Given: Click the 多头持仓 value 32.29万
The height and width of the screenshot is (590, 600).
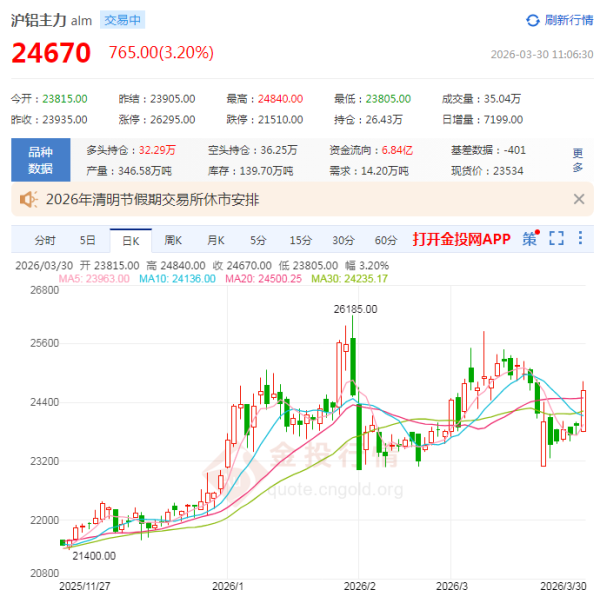Looking at the screenshot, I should [x=157, y=150].
